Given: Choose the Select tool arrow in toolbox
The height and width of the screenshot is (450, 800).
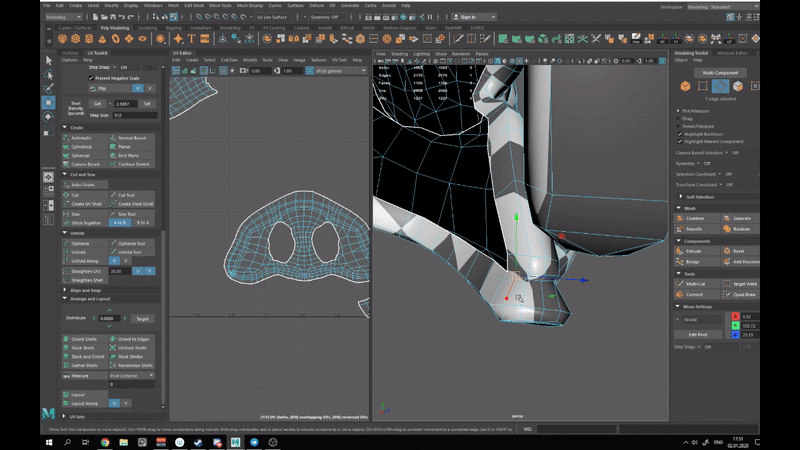Looking at the screenshot, I should 49,61.
